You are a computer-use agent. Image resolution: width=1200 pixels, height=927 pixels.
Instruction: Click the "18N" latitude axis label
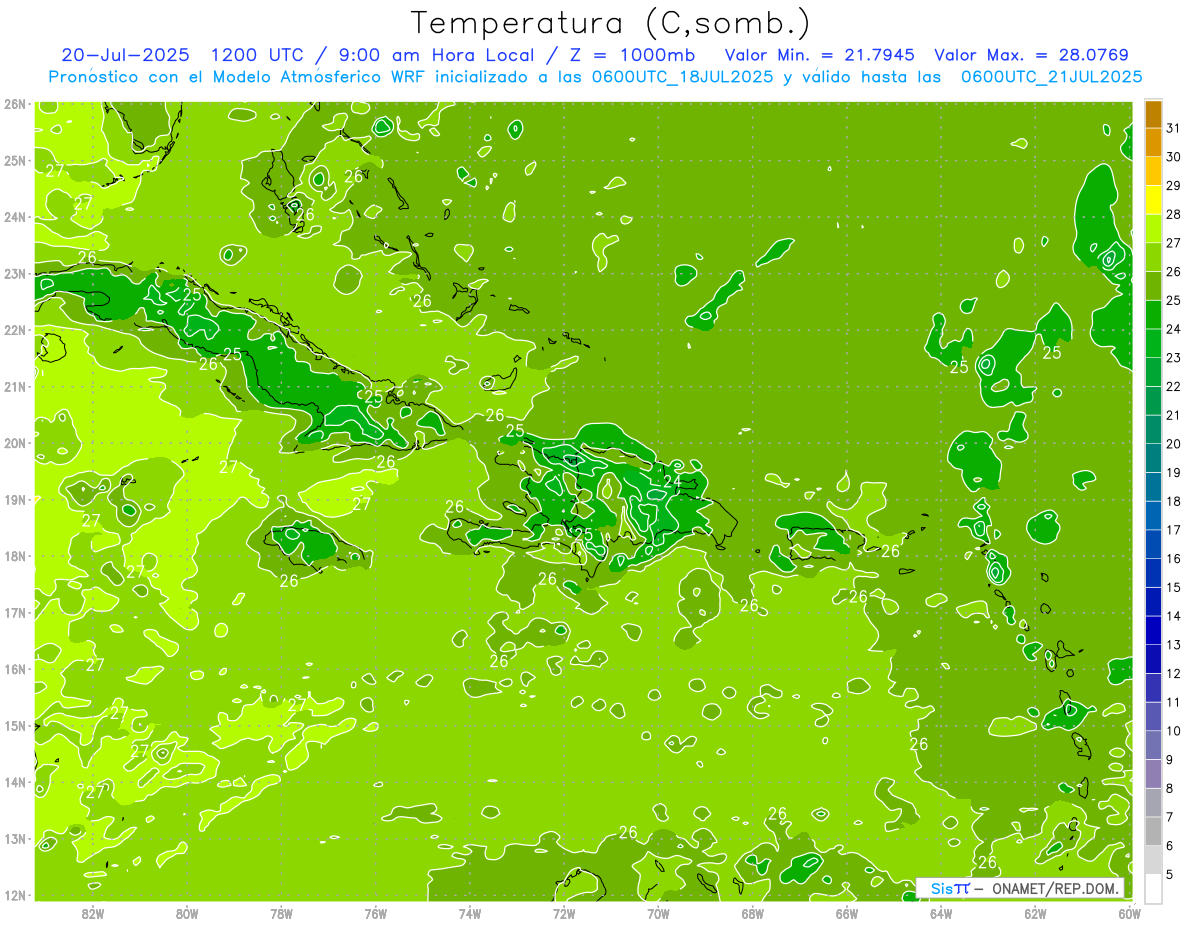(15, 555)
